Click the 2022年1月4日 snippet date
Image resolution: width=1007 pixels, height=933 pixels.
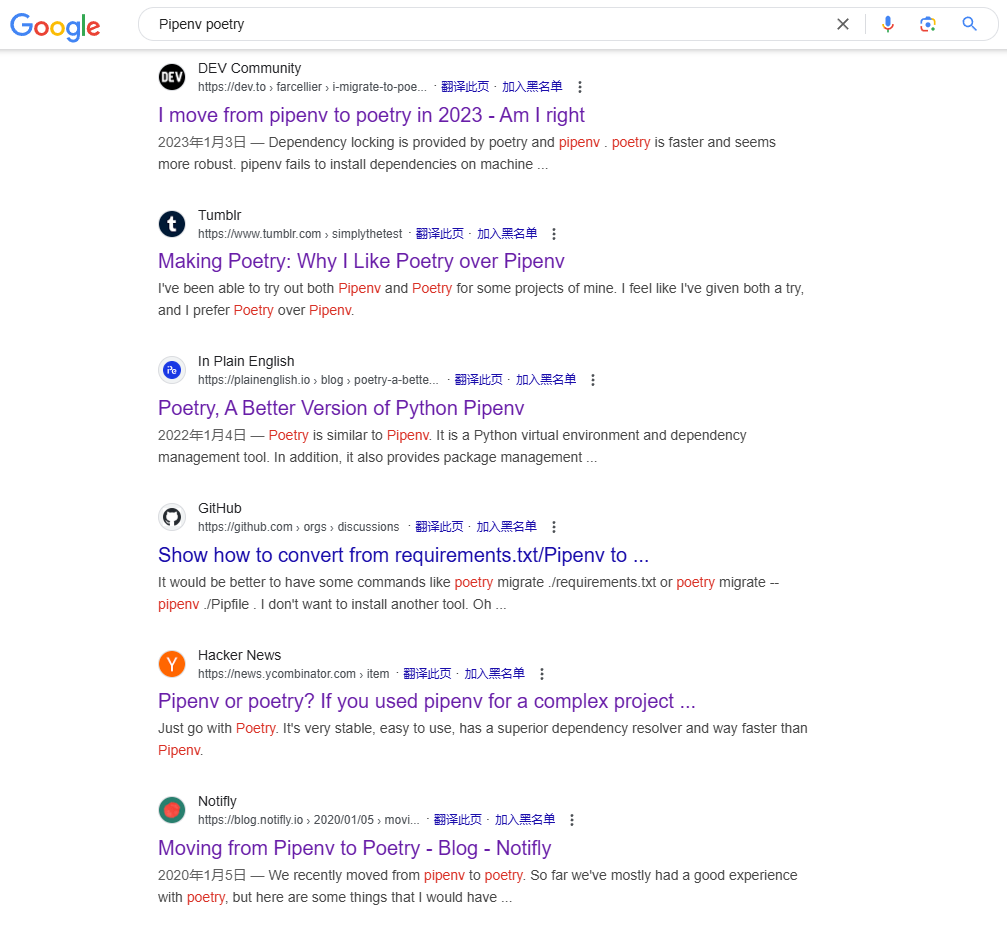[202, 435]
